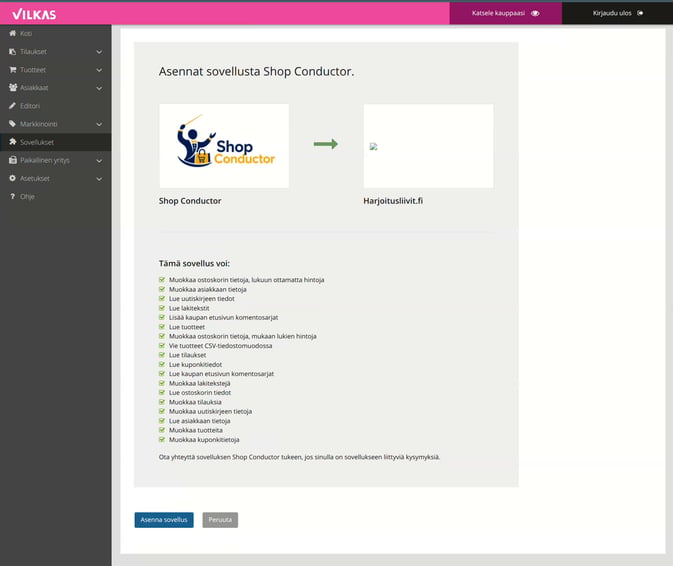The width and height of the screenshot is (673, 566).
Task: Click Kirjaudu ulos in the header
Action: point(618,13)
